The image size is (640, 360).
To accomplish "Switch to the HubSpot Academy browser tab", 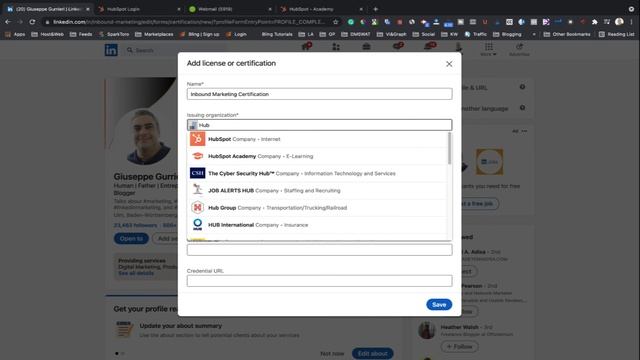I will [x=321, y=9].
